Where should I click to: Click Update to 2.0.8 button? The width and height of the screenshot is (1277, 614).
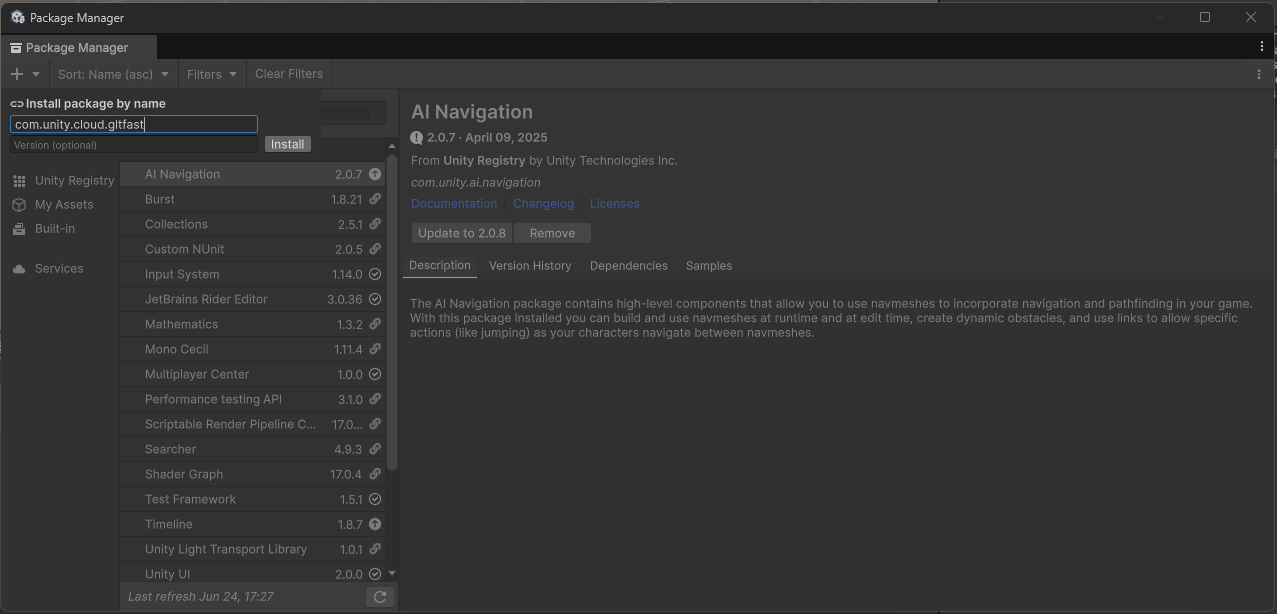(x=462, y=233)
